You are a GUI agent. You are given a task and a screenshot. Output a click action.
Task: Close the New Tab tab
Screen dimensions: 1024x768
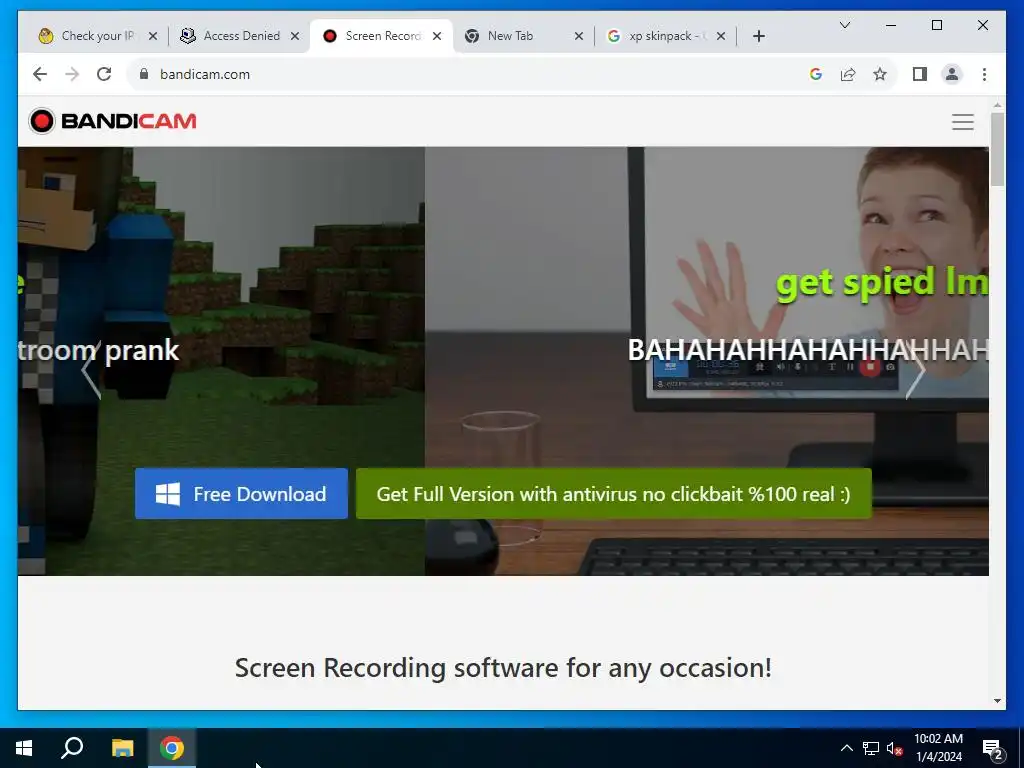(579, 36)
